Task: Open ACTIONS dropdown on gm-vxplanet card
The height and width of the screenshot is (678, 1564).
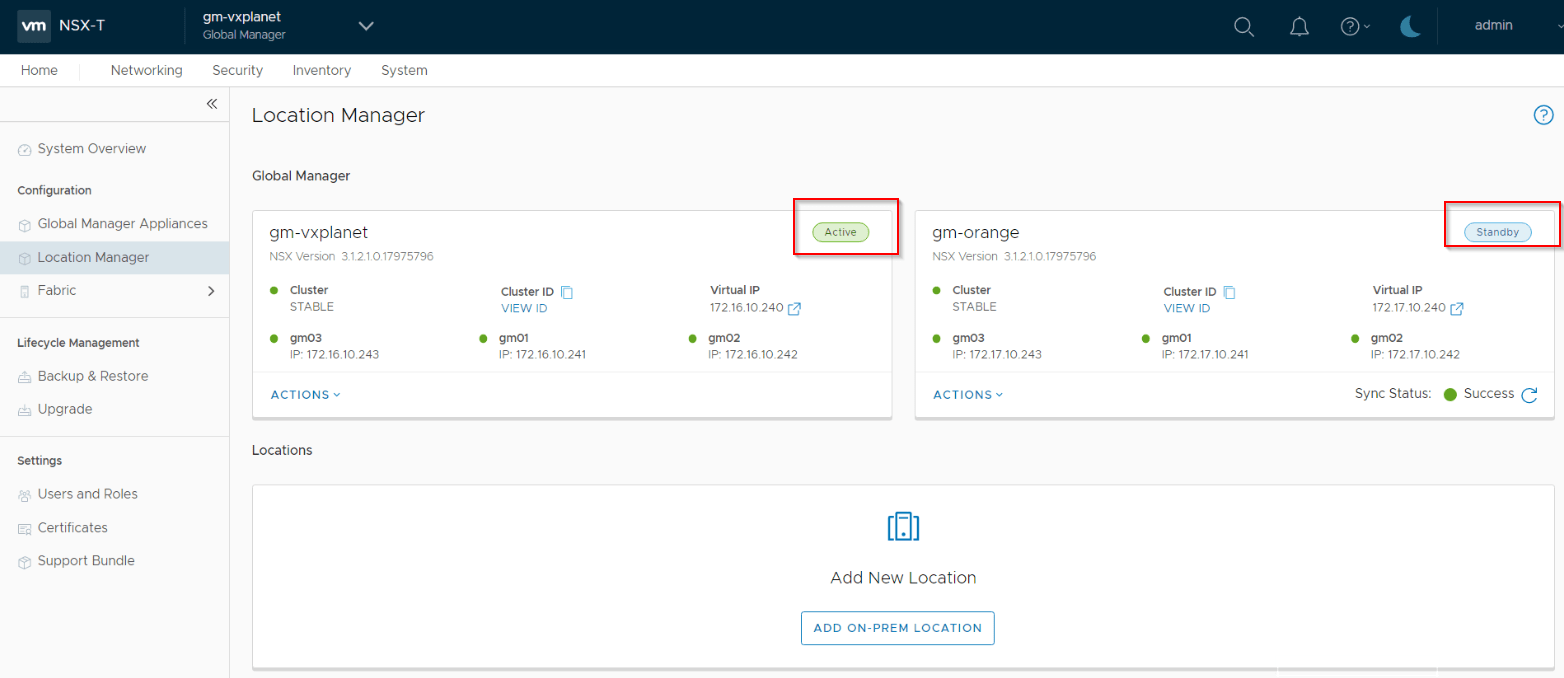Action: click(x=306, y=395)
